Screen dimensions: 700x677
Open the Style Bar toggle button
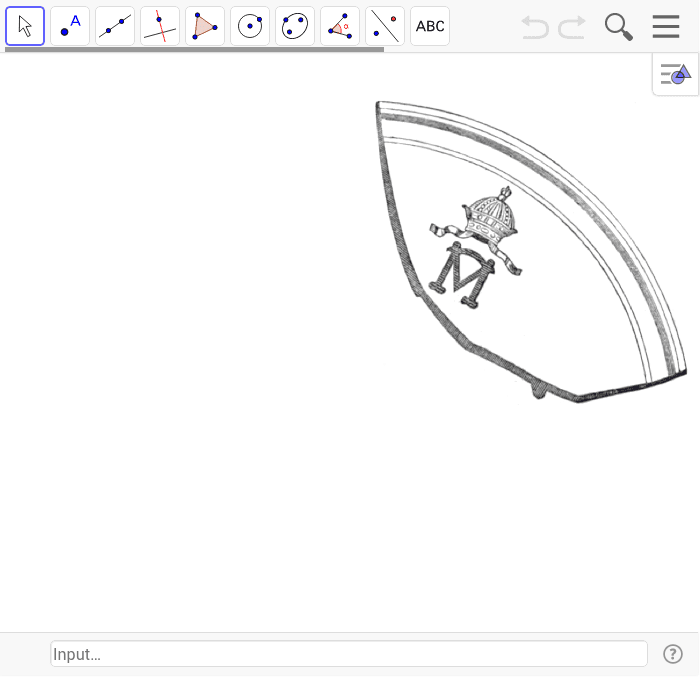[675, 74]
